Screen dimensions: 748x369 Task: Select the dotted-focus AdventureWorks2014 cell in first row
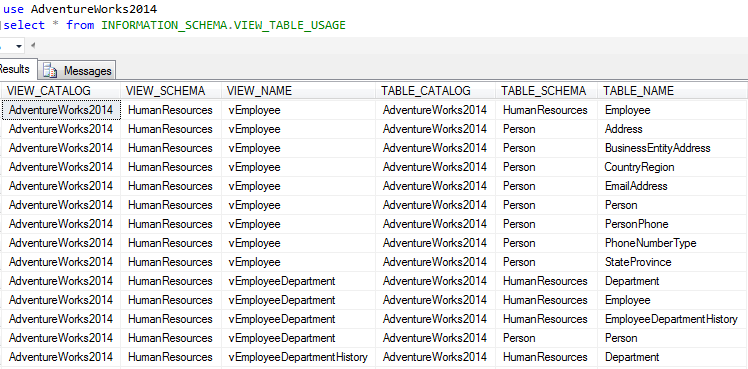click(x=61, y=110)
